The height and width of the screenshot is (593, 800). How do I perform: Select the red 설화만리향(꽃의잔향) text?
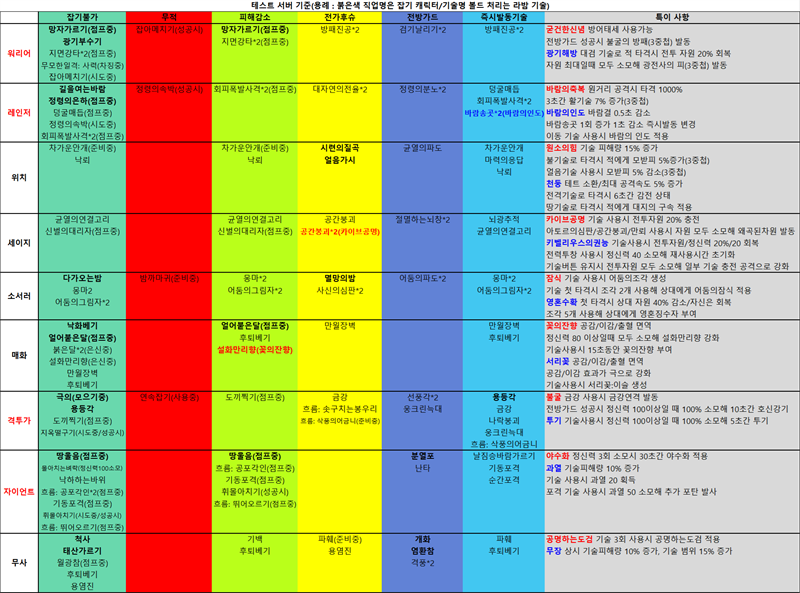(254, 350)
